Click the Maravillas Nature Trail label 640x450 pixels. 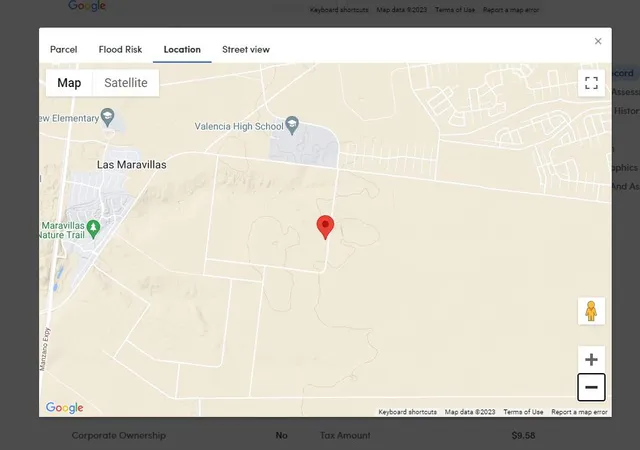point(63,230)
